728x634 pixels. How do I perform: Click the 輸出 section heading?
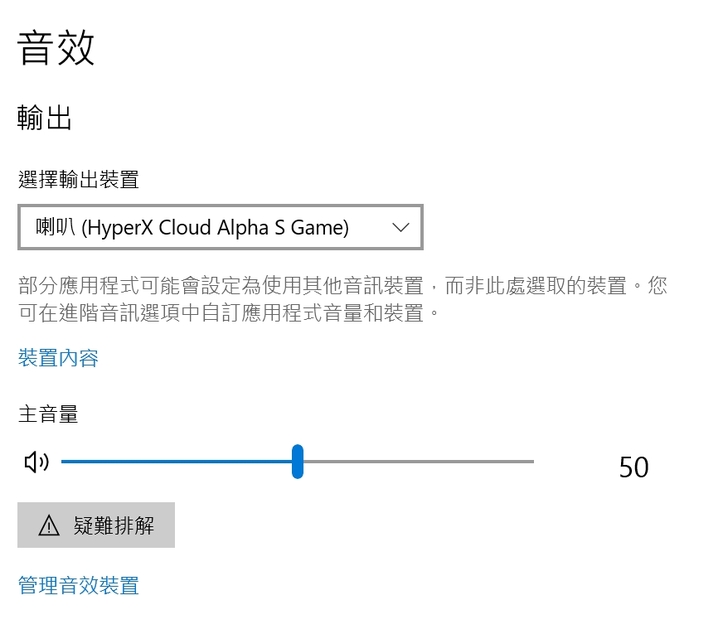pos(45,119)
